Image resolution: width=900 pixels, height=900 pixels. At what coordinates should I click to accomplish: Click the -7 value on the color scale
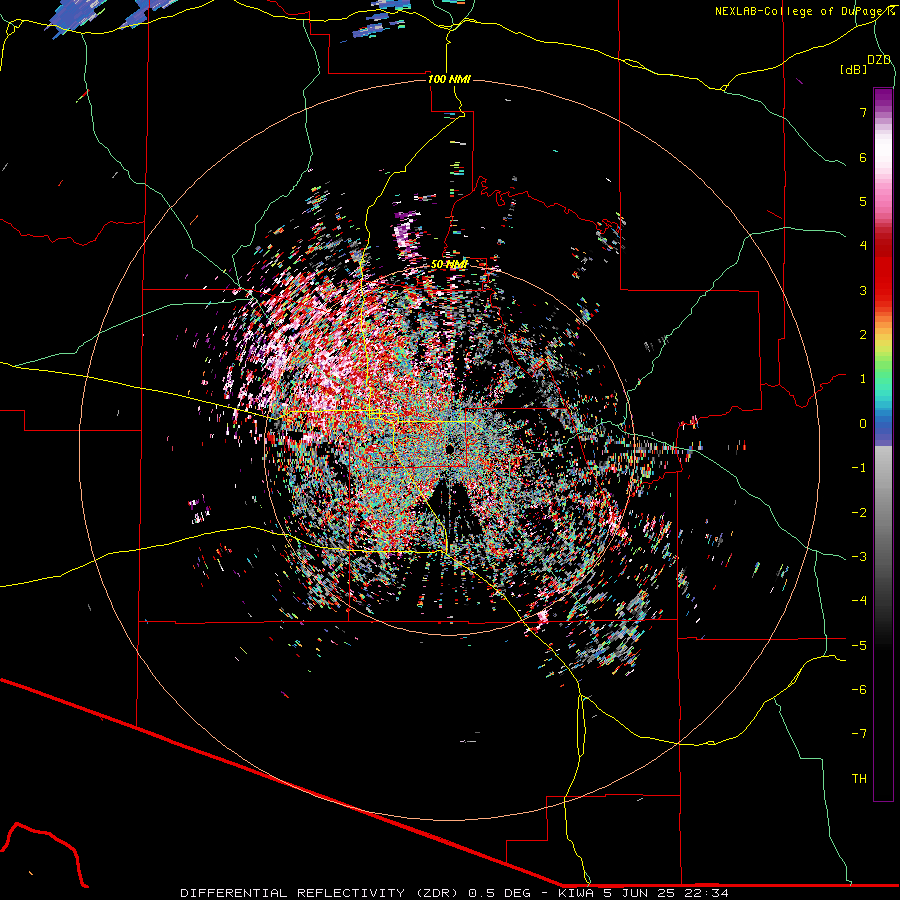[859, 734]
